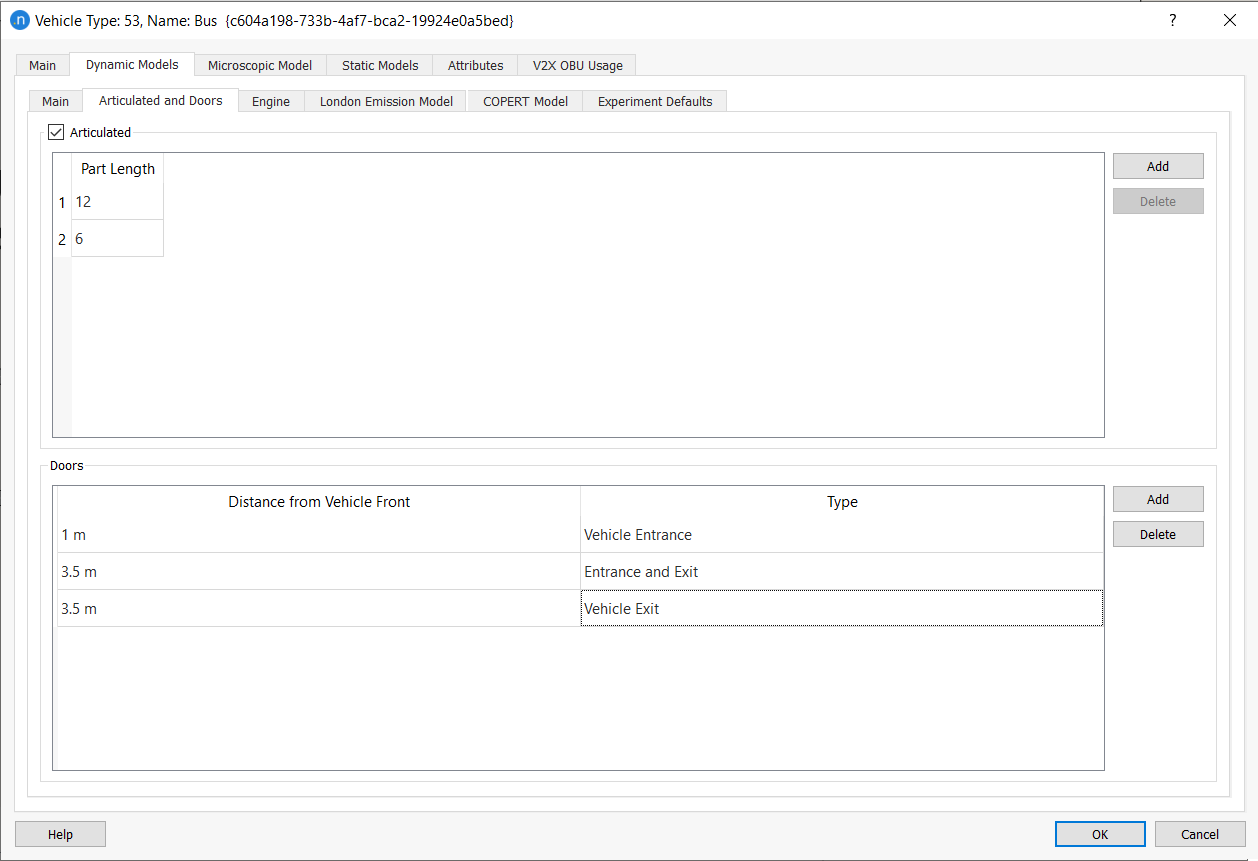Select the Entrance and Exit type cell

point(841,572)
